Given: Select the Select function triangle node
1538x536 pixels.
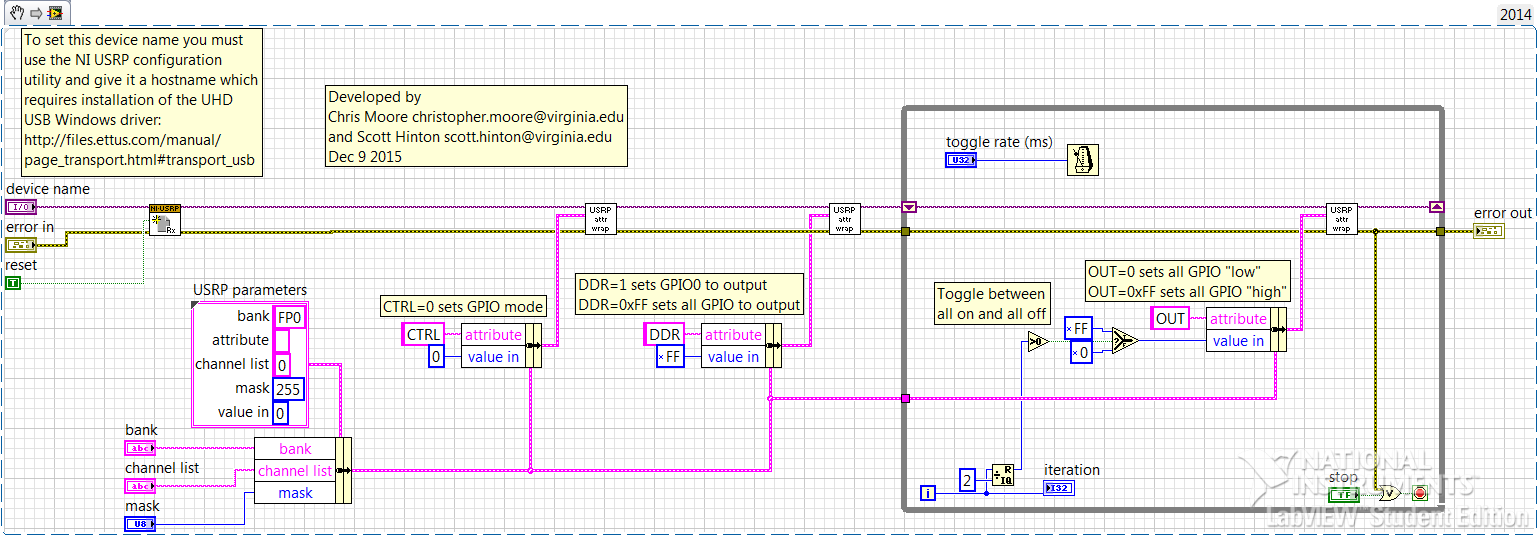Looking at the screenshot, I should tap(1125, 341).
